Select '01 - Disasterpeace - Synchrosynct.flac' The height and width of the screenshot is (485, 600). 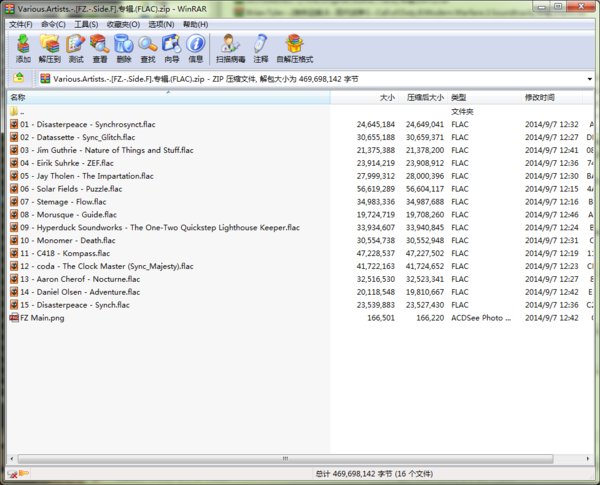point(88,124)
